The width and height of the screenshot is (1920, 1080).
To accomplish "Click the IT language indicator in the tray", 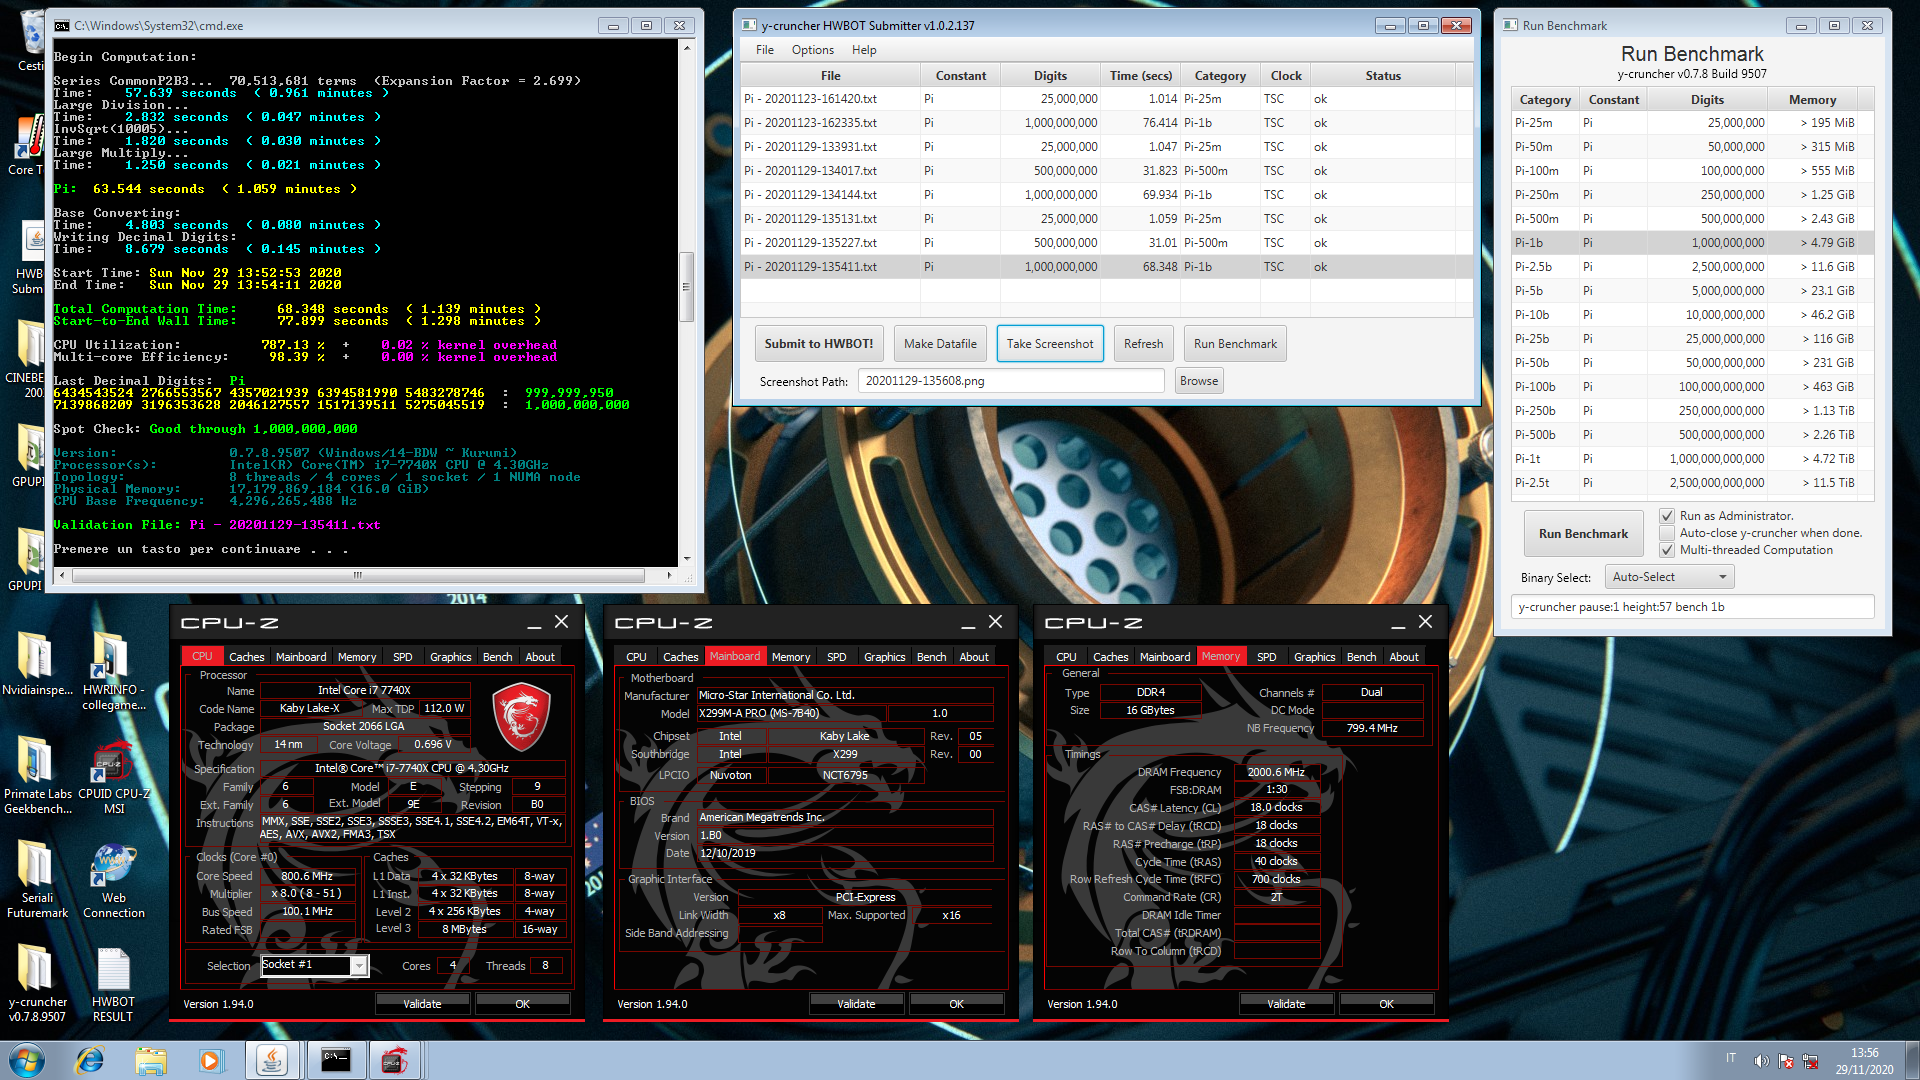I will 1730,1059.
